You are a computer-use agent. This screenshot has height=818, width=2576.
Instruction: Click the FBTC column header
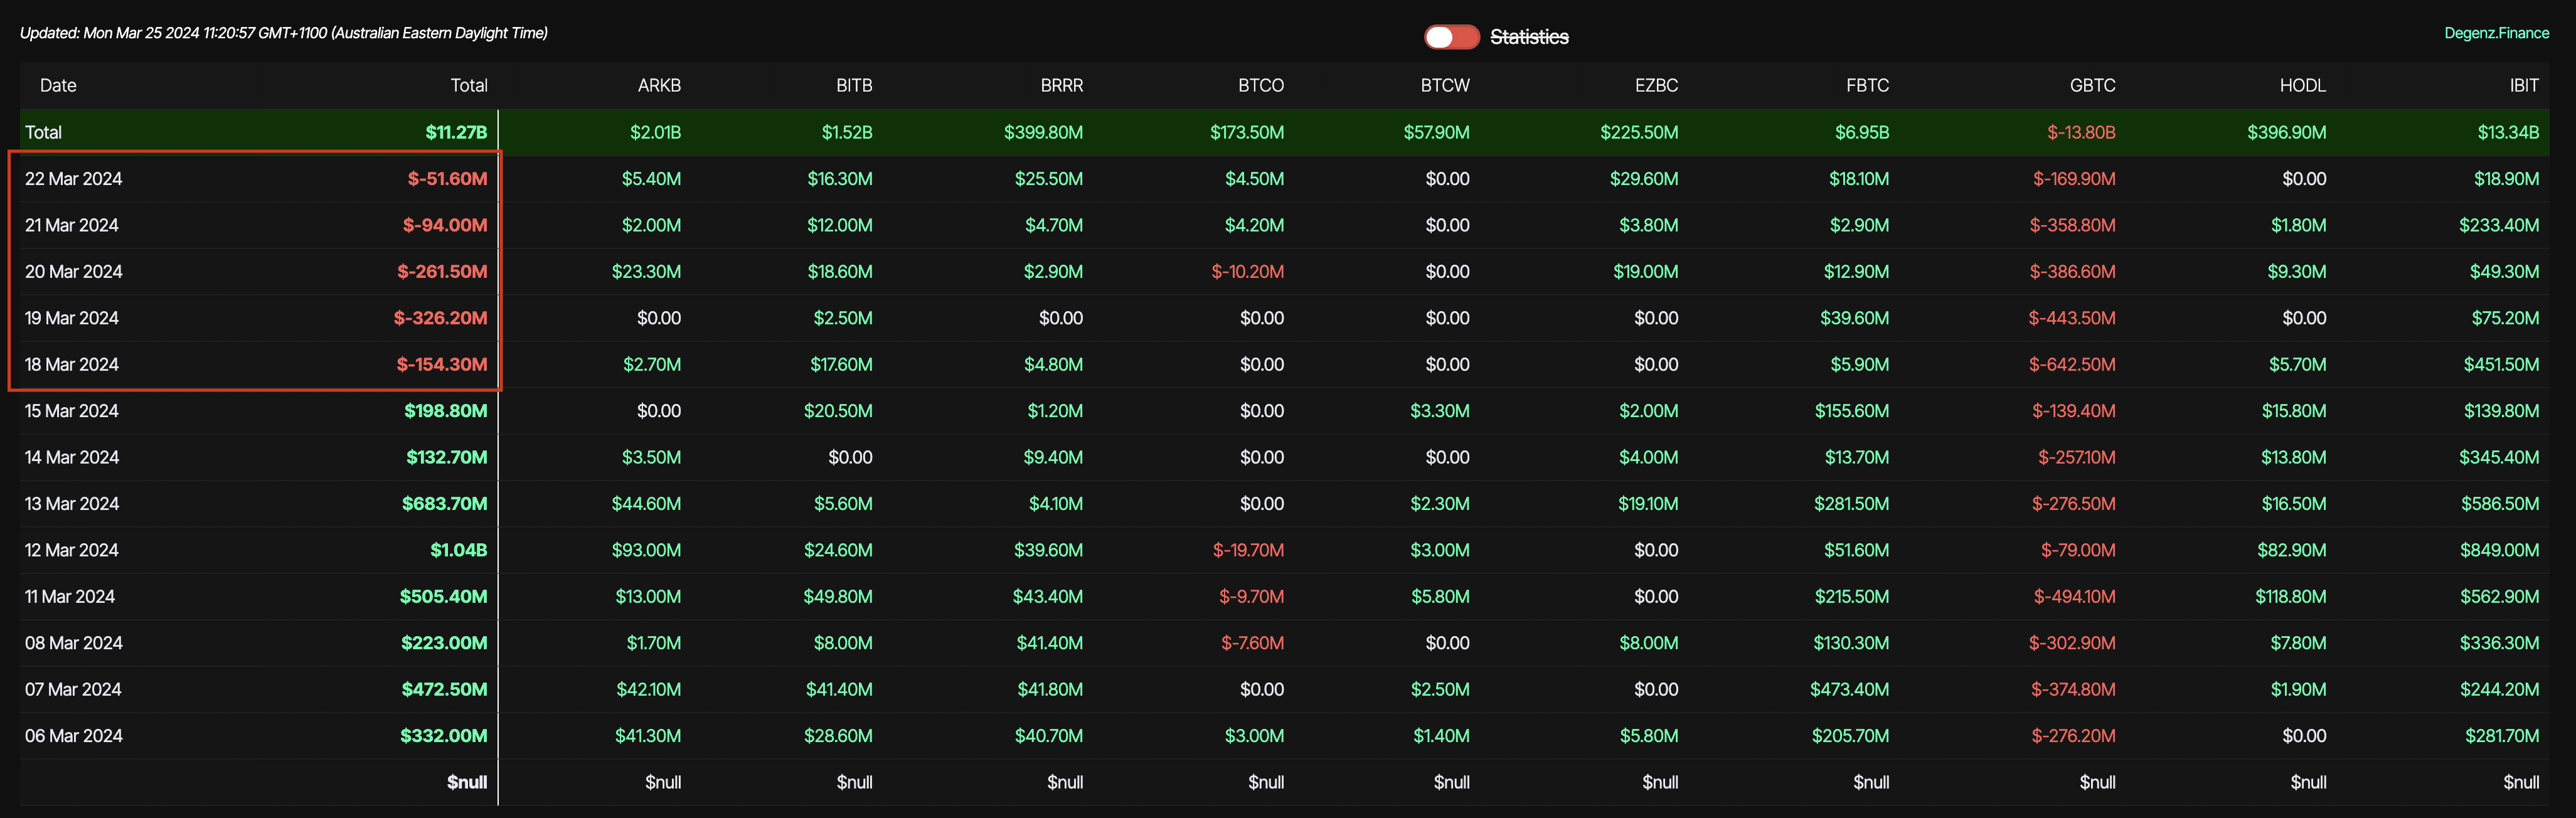[1867, 85]
